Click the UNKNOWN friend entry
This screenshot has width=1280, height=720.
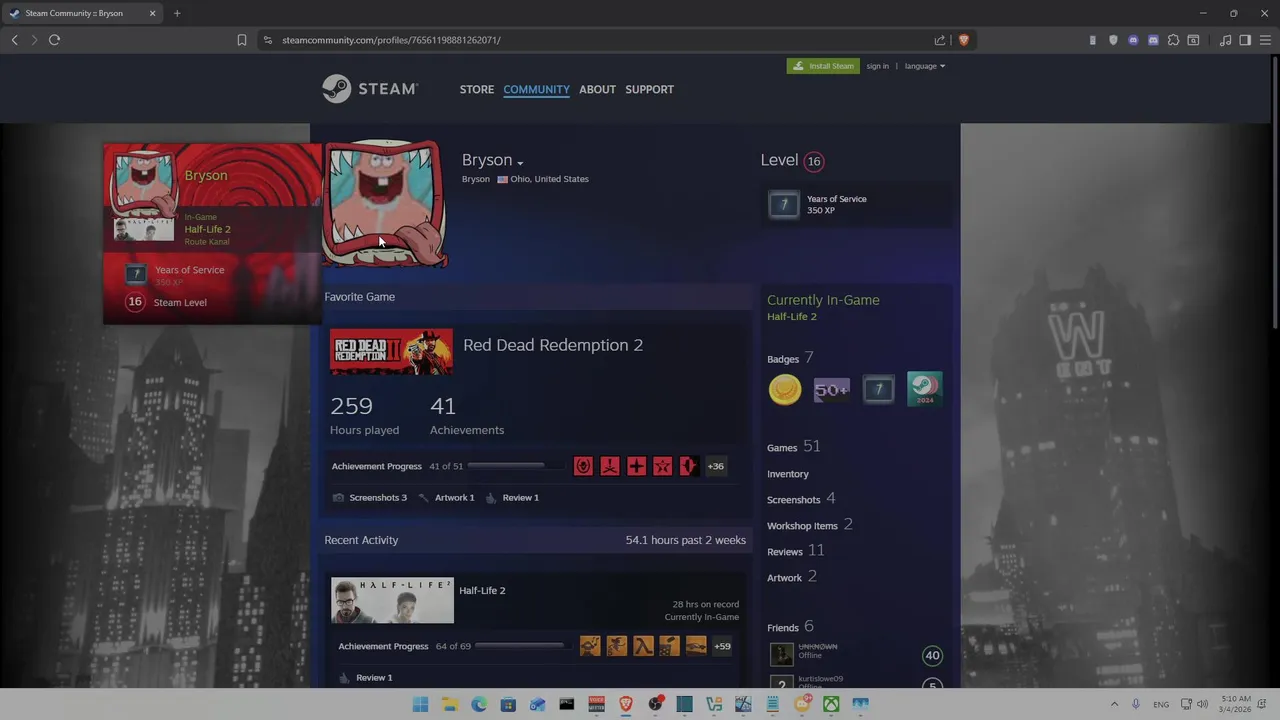(855, 655)
